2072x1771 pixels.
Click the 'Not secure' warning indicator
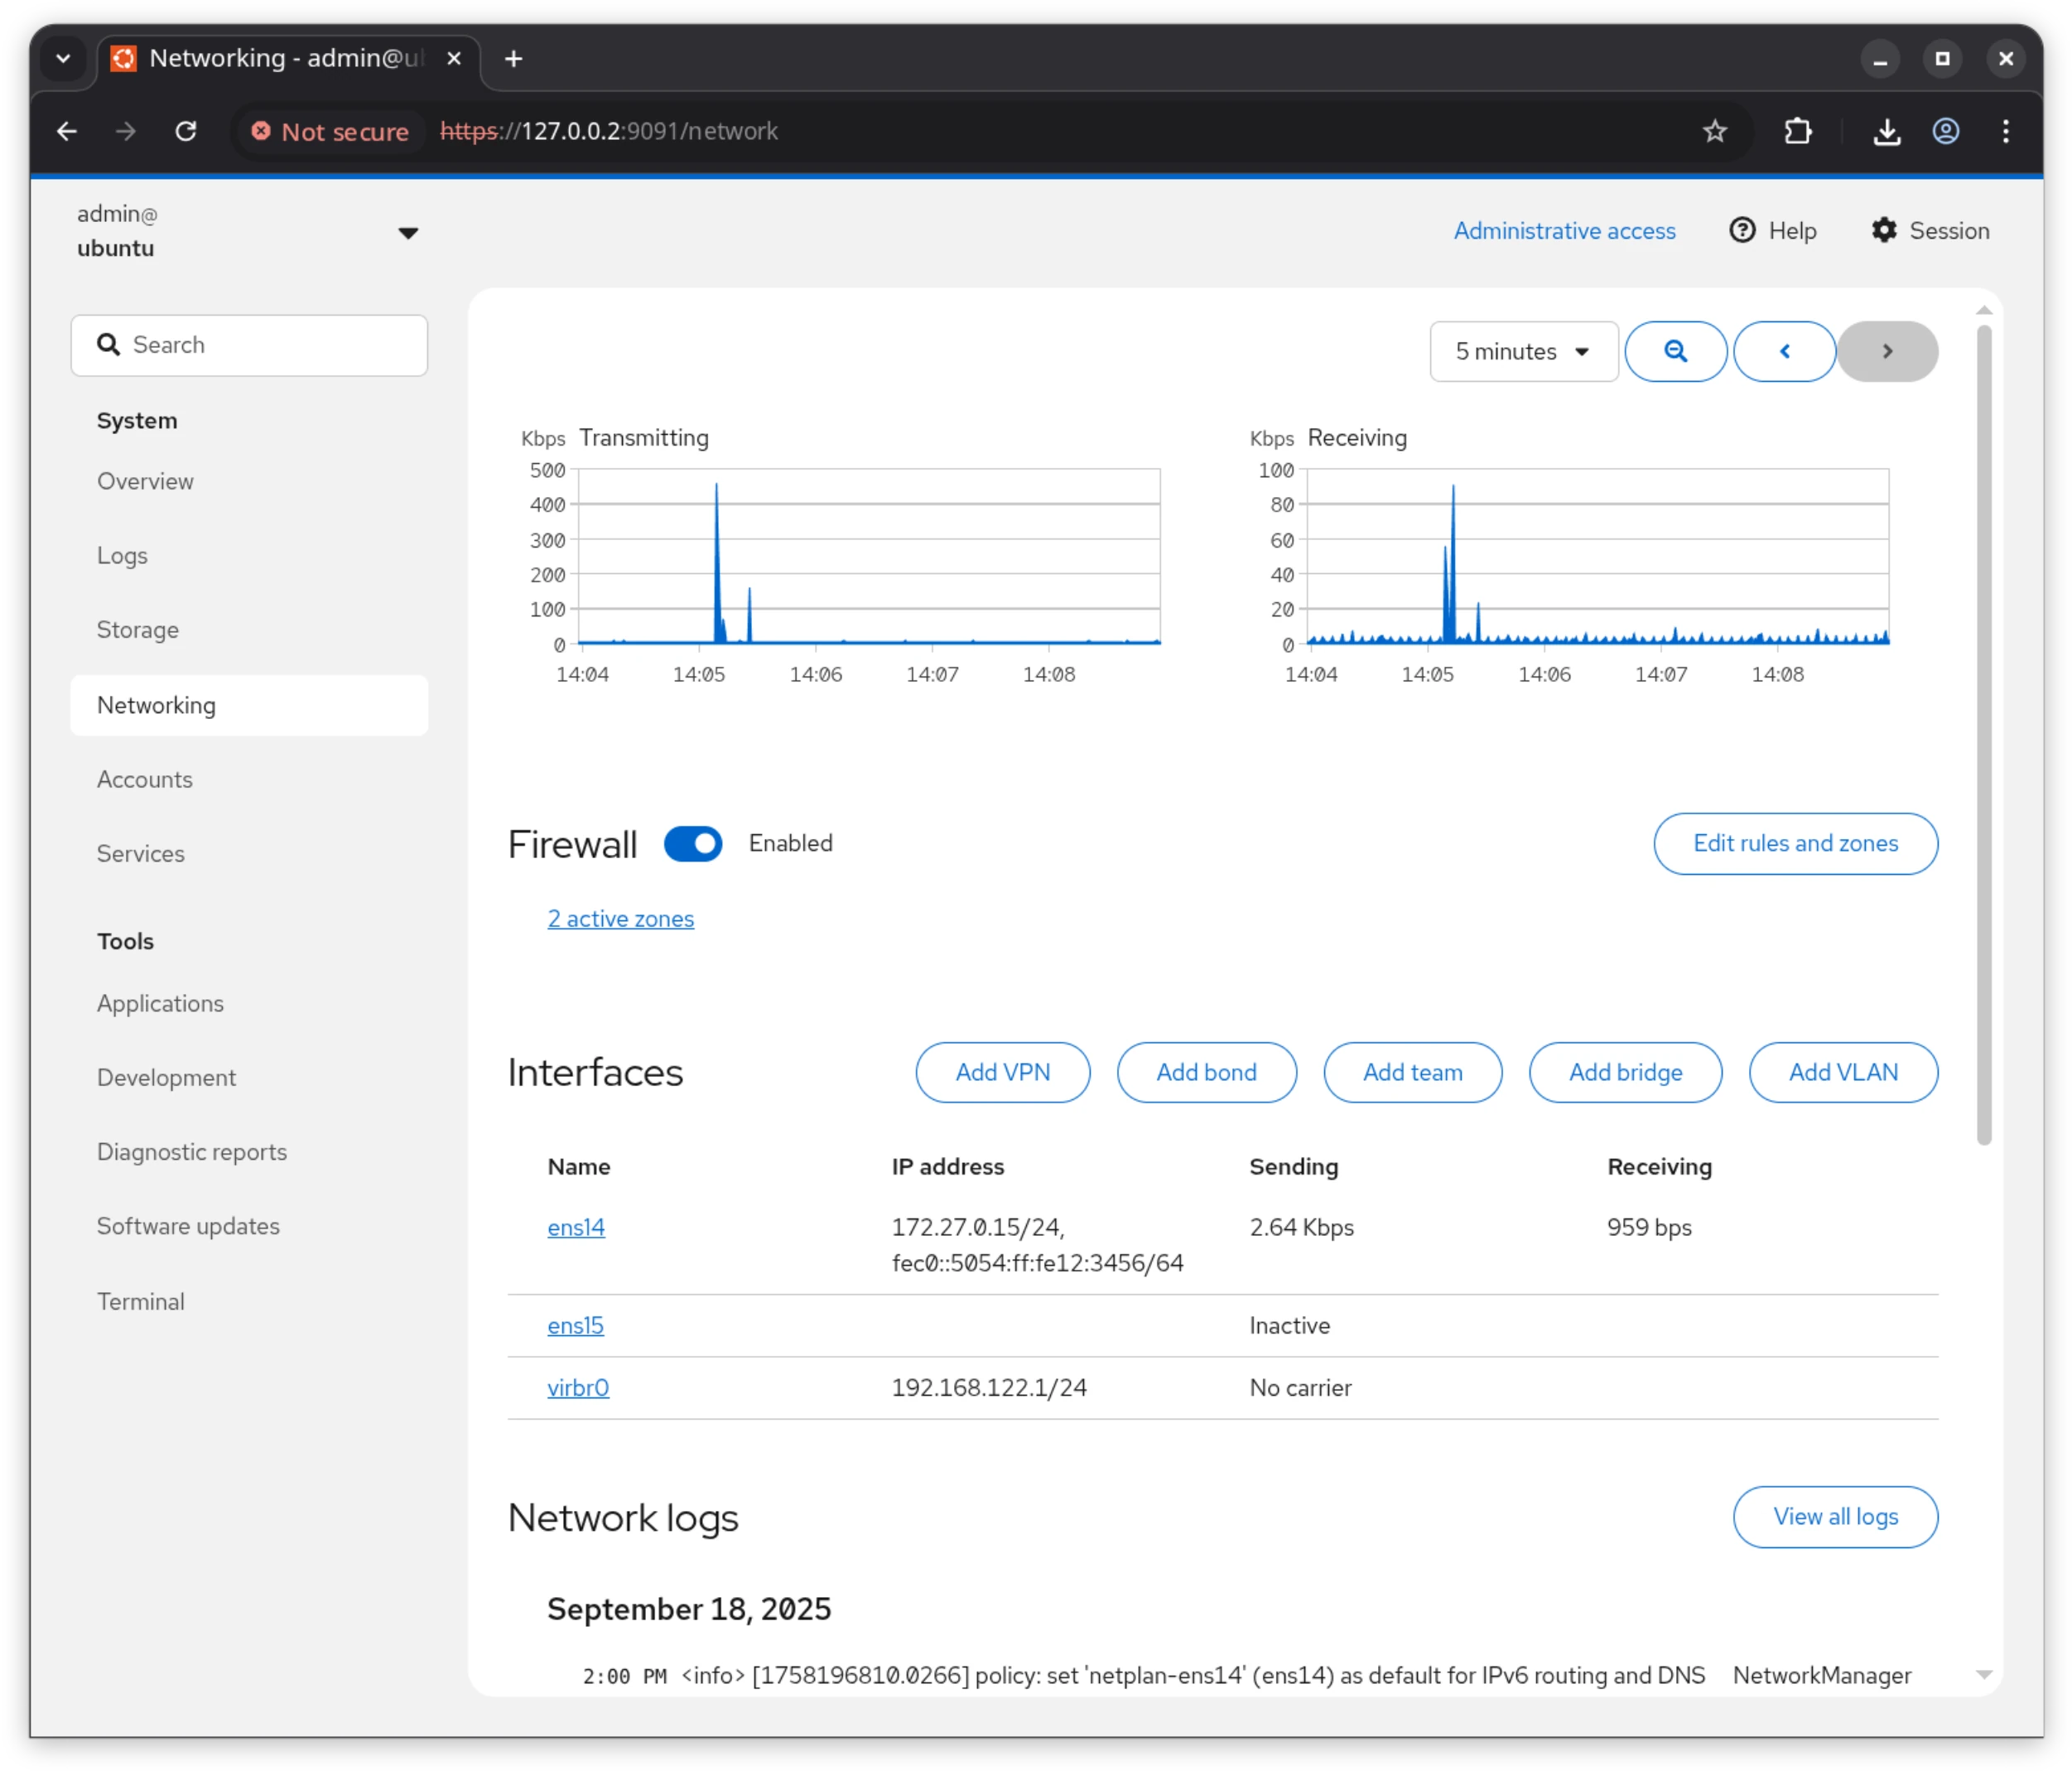coord(329,131)
